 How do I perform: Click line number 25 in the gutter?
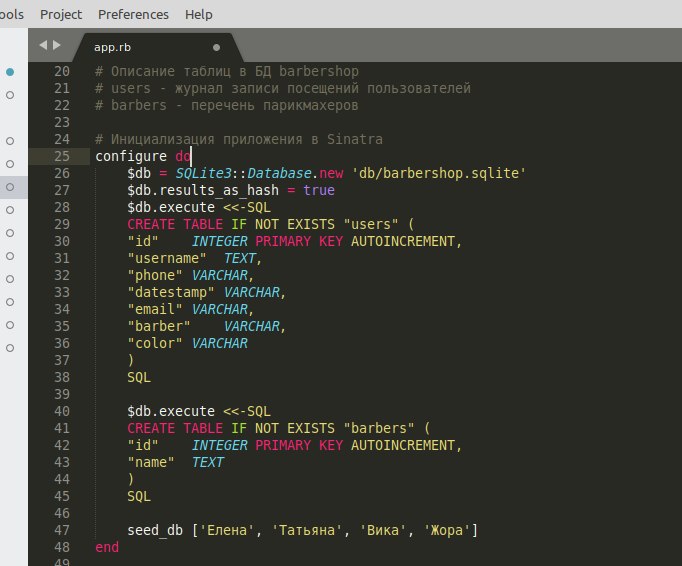click(62, 156)
